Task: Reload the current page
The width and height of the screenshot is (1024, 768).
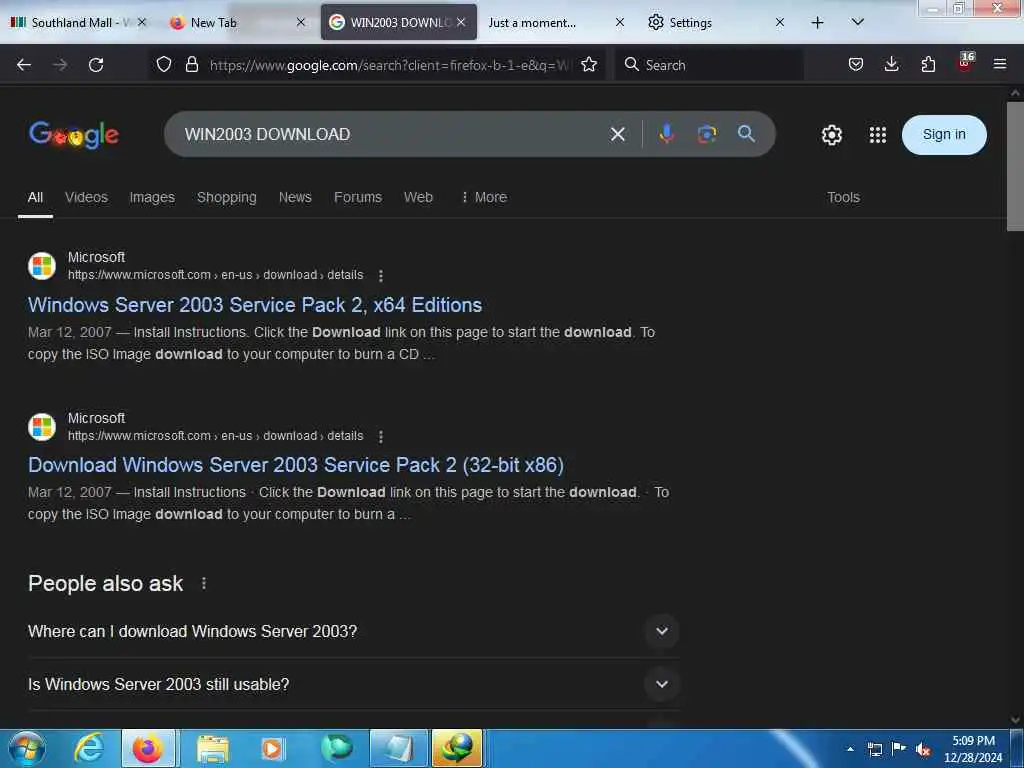Action: tap(96, 65)
